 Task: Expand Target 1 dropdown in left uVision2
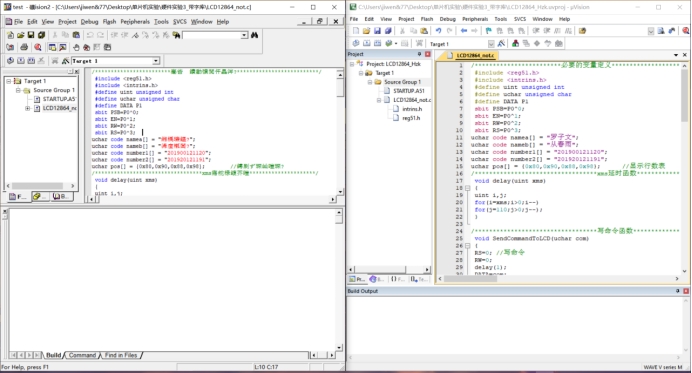[x=156, y=61]
